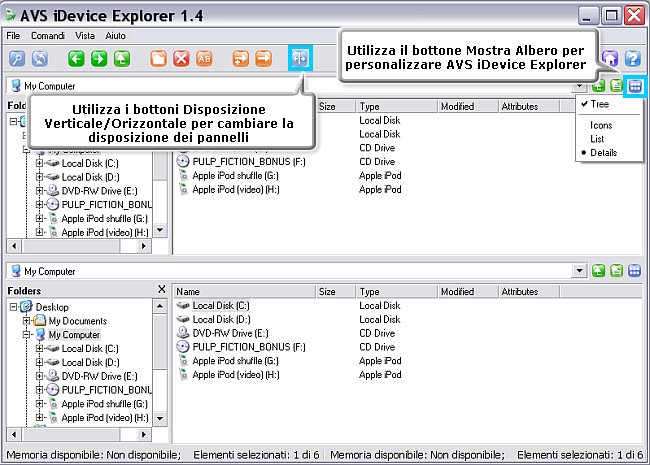Open top panel path dropdown arrow

579,87
